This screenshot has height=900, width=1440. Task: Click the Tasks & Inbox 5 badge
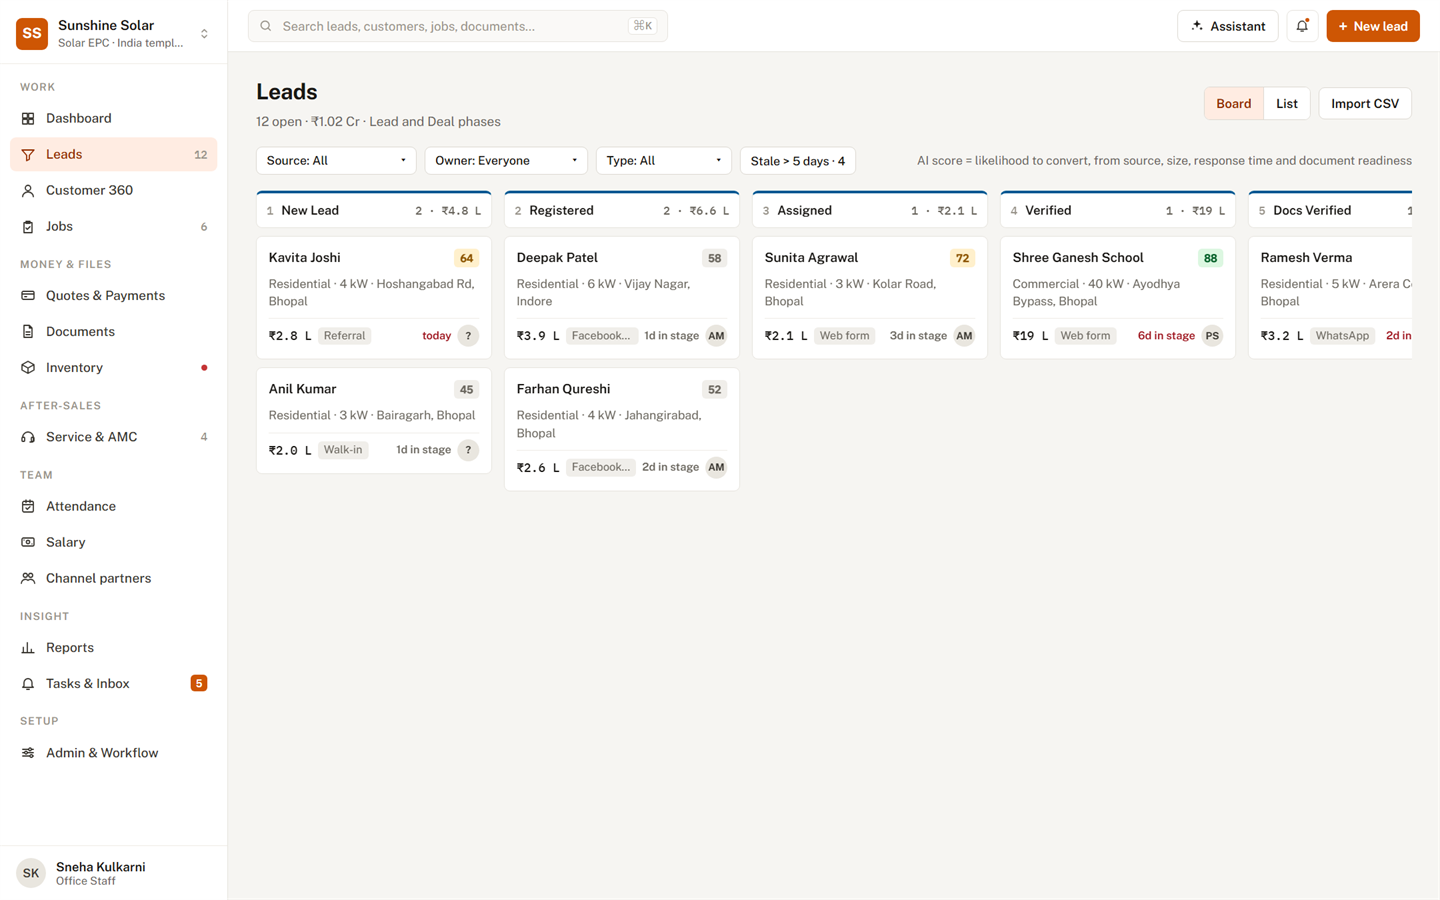199,683
